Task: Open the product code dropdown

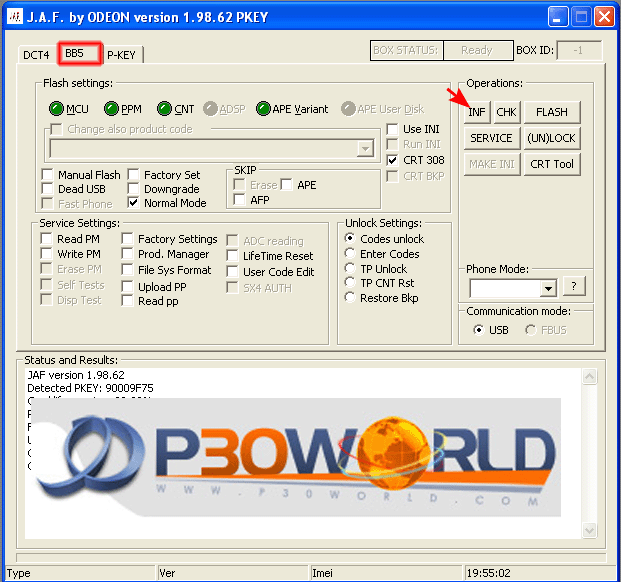Action: [365, 148]
